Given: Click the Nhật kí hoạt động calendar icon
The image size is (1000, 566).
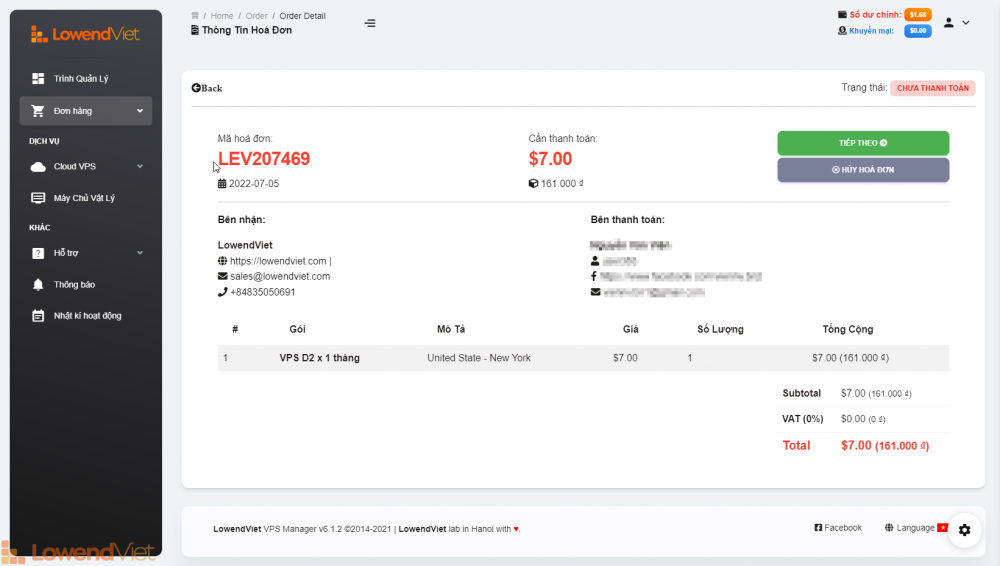Looking at the screenshot, I should point(38,316).
